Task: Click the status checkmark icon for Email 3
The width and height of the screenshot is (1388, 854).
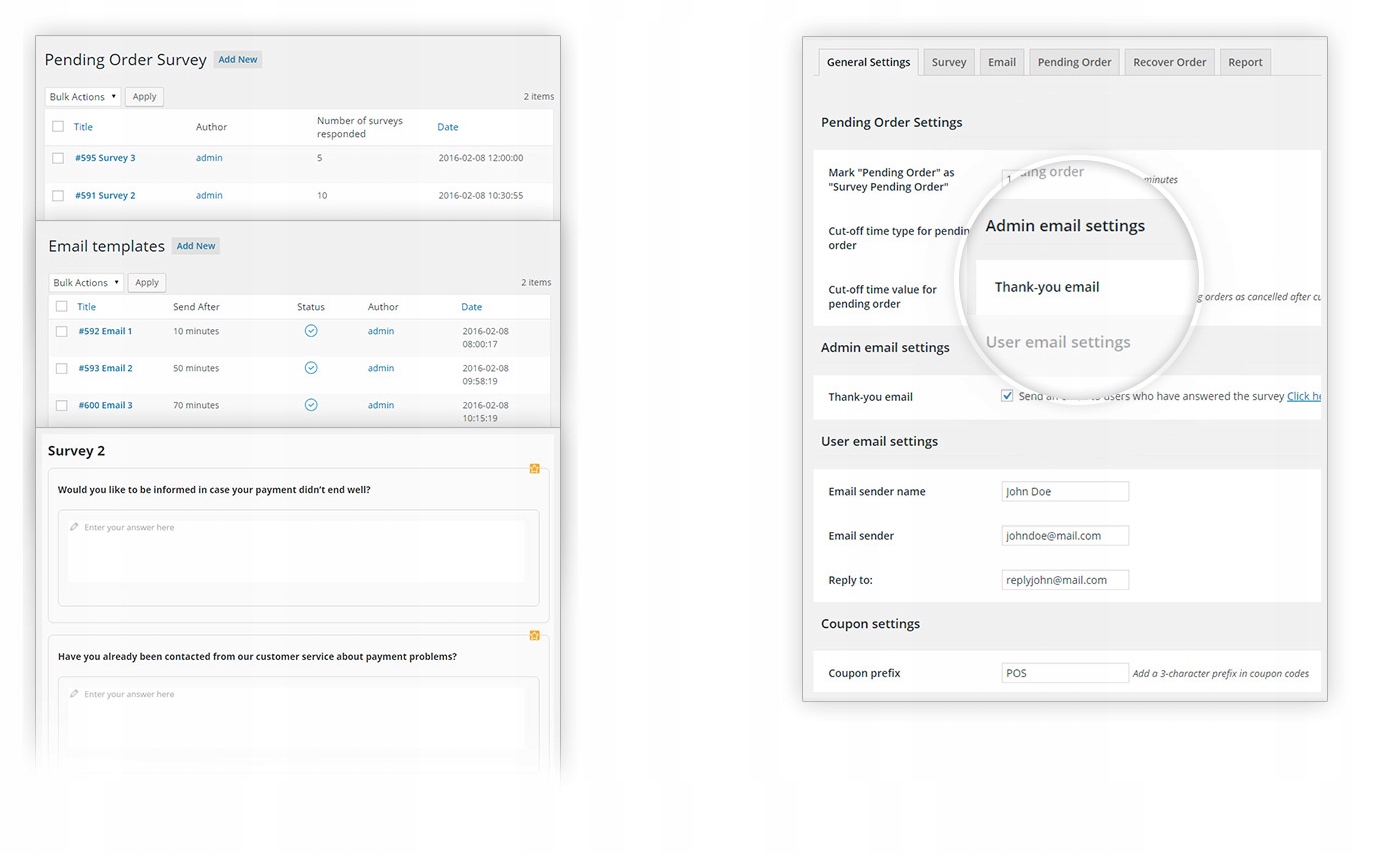Action: coord(311,405)
